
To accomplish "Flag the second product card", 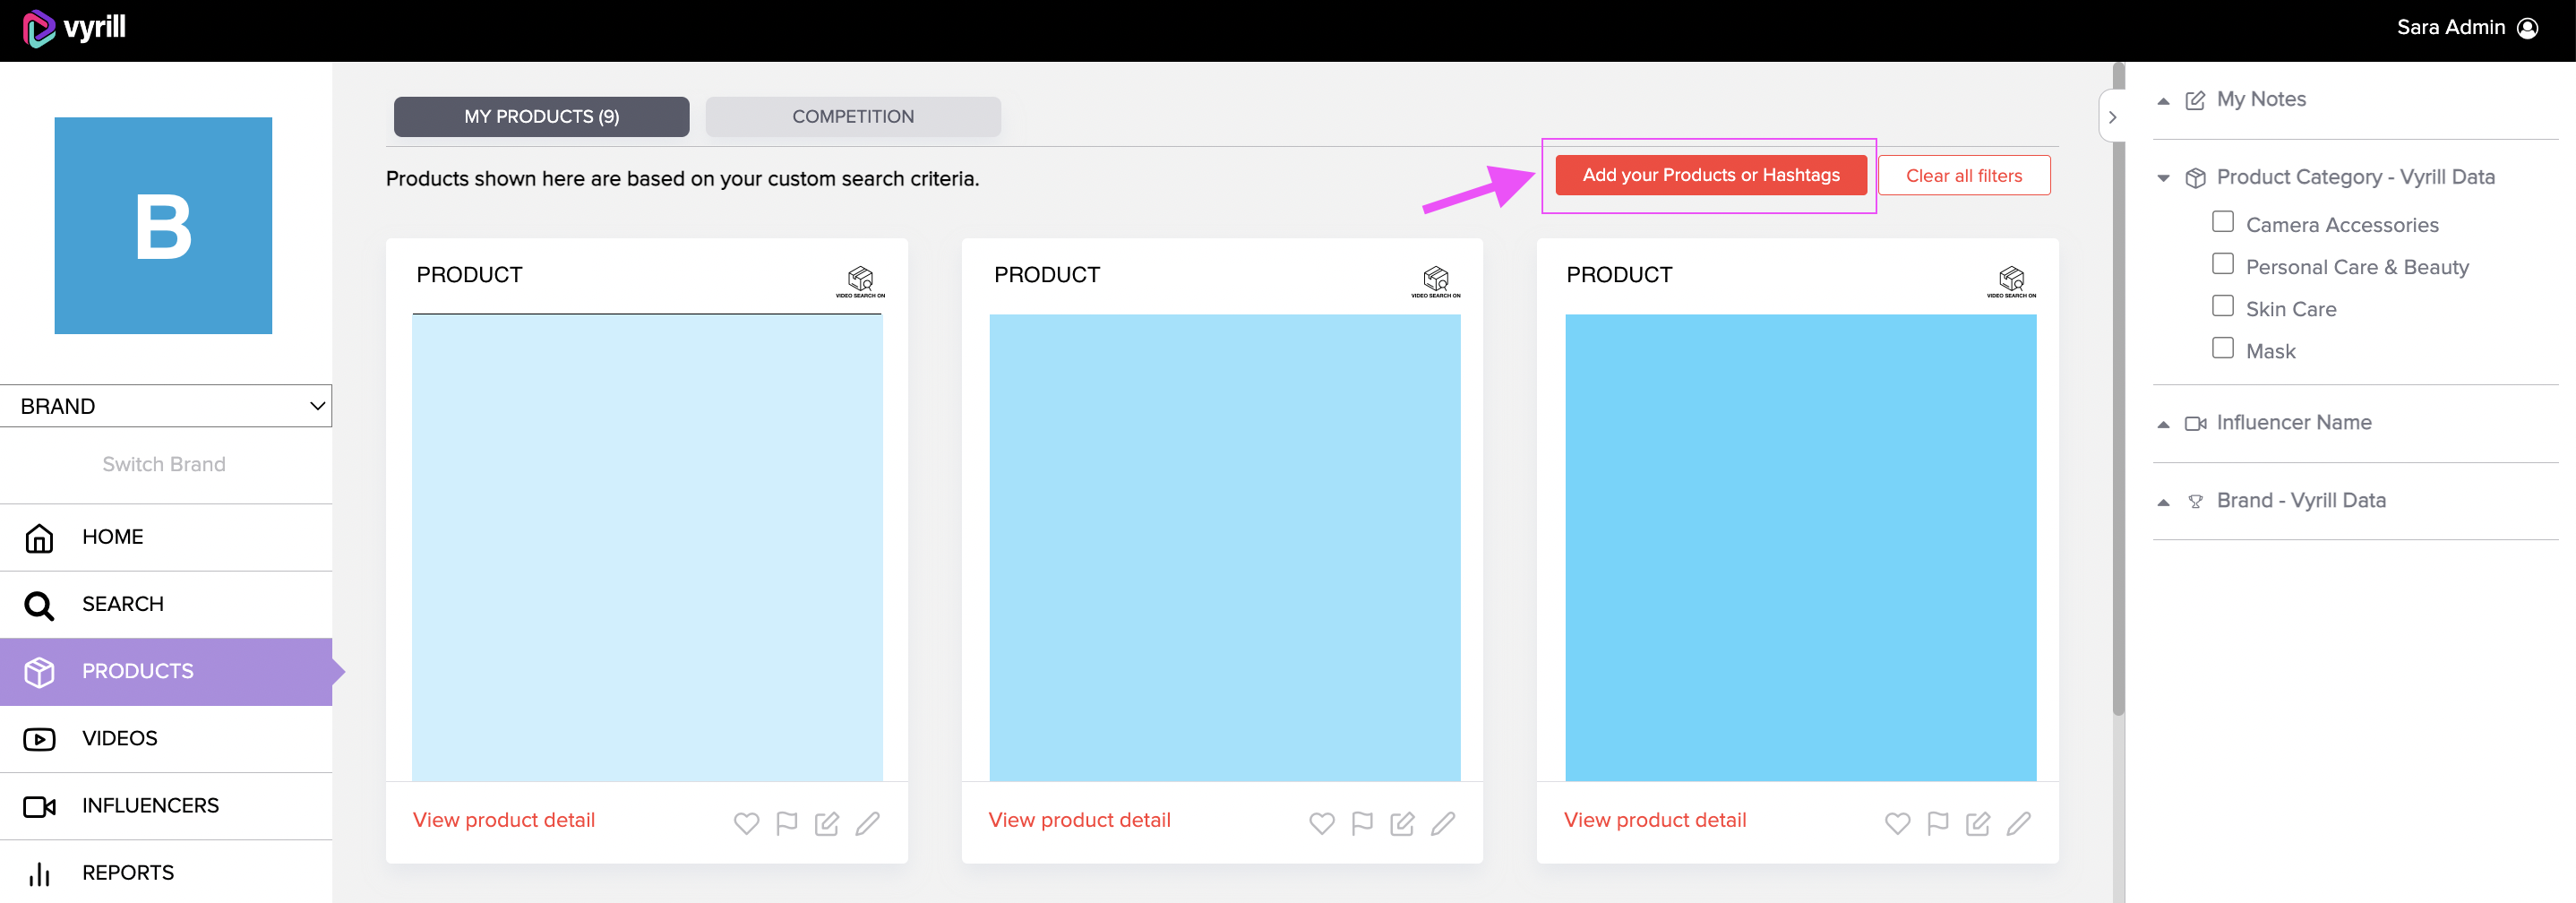I will (1362, 823).
